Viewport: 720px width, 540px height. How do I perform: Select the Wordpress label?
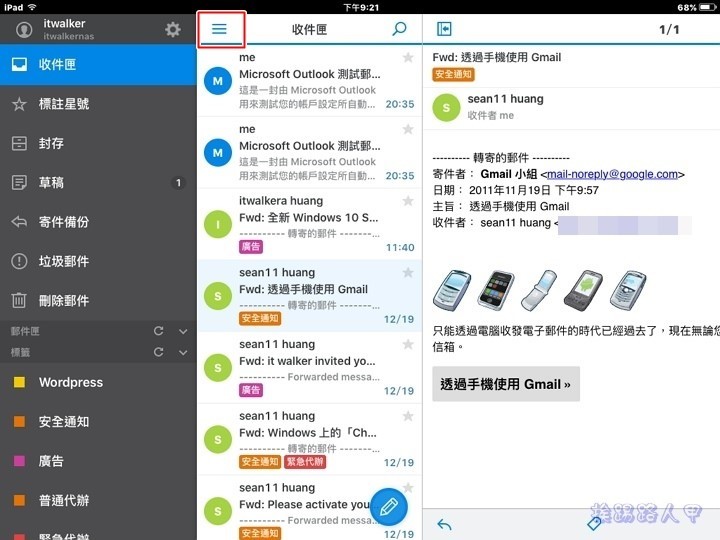pyautogui.click(x=98, y=382)
